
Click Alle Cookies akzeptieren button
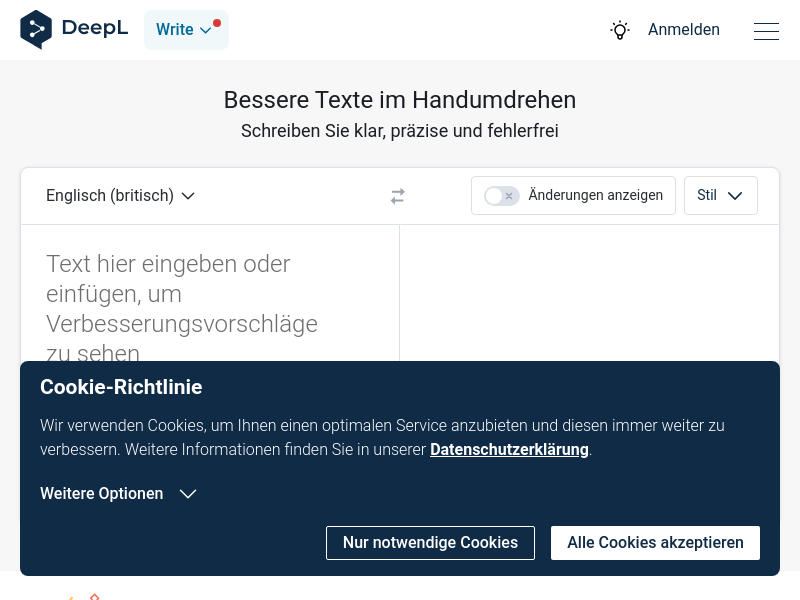(x=655, y=543)
